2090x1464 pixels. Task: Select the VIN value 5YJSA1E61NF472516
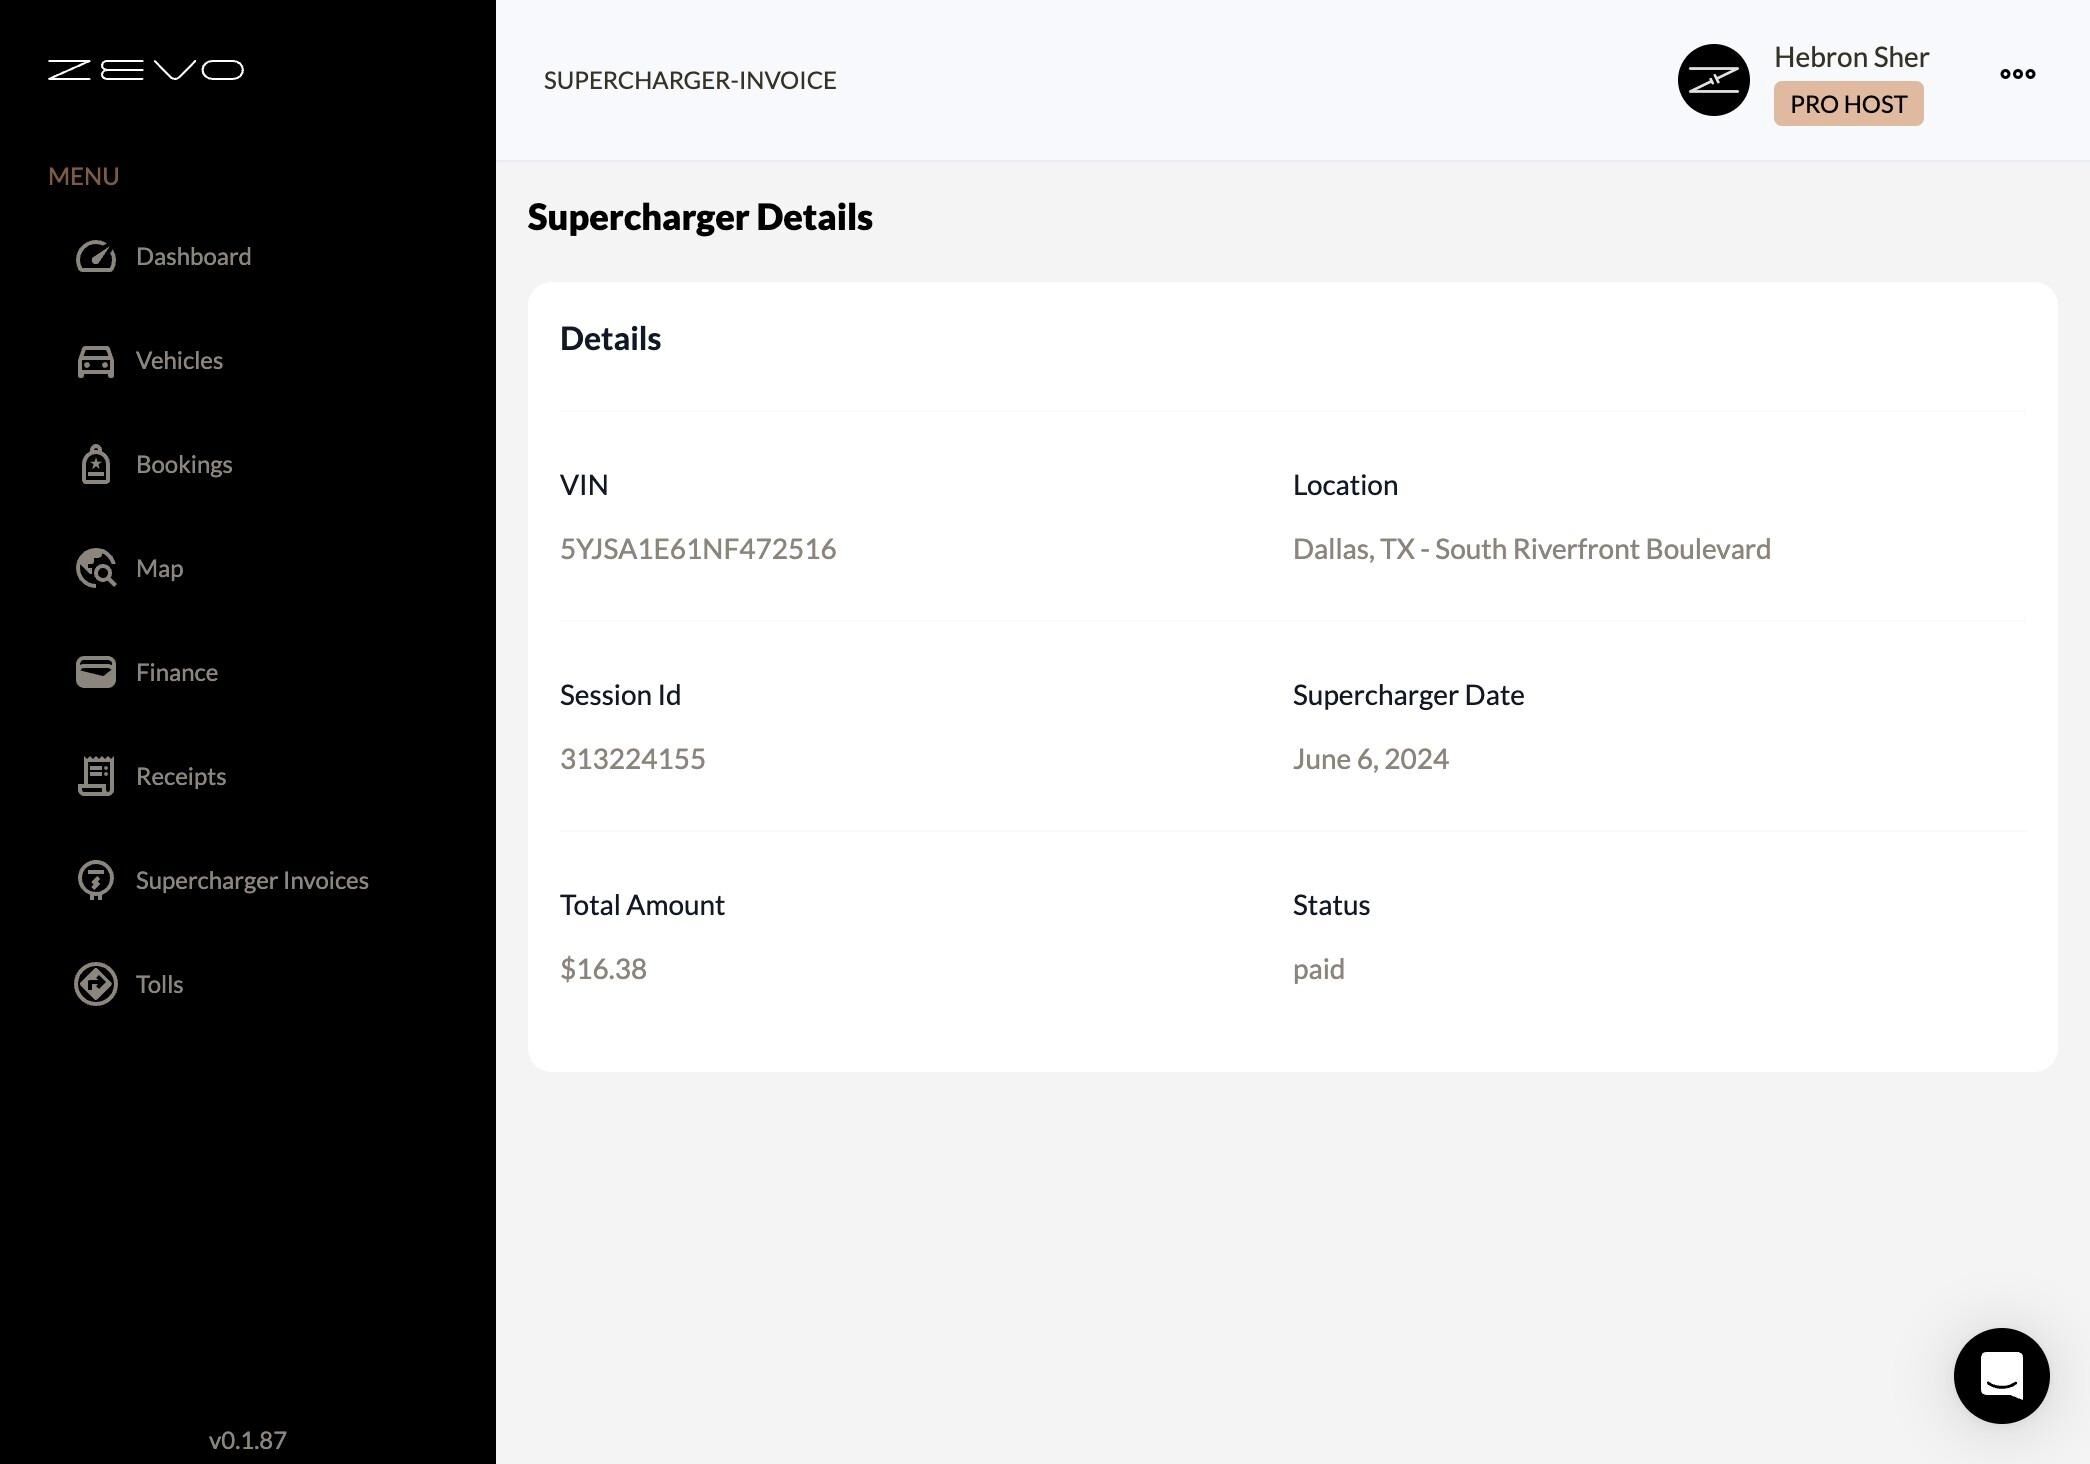point(698,549)
